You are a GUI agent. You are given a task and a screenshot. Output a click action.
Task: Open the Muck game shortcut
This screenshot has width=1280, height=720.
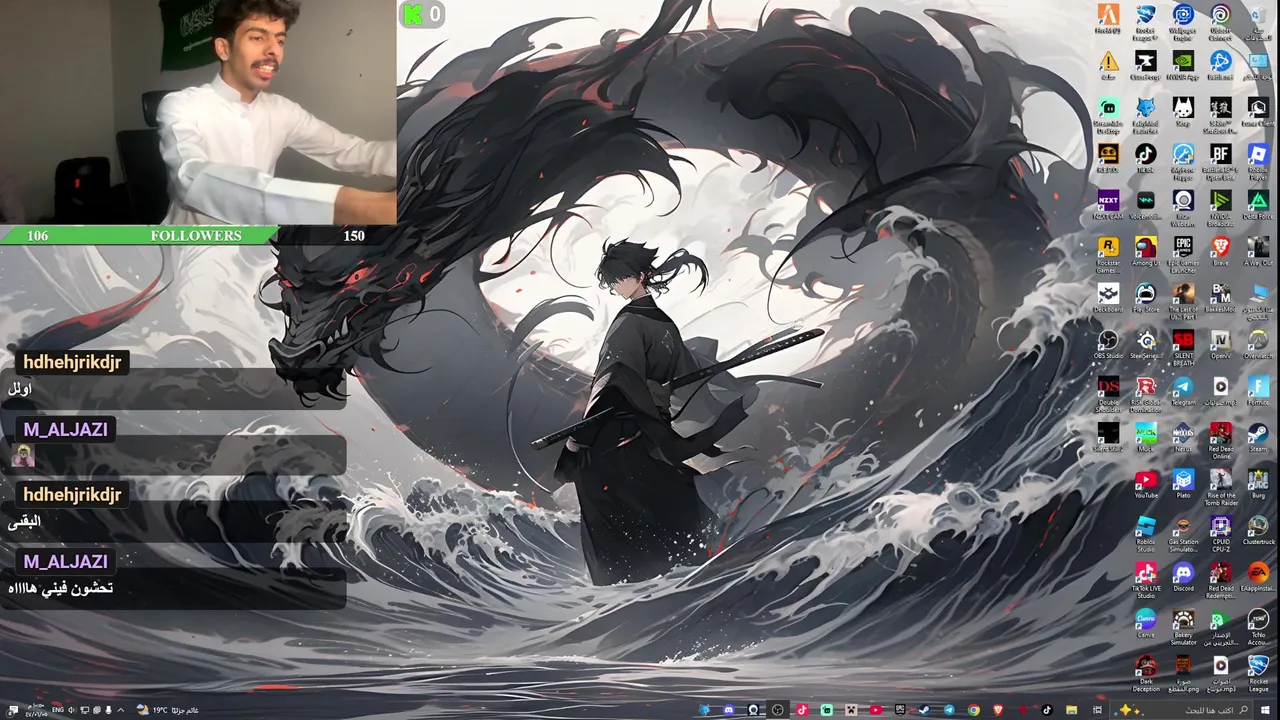coord(1146,436)
